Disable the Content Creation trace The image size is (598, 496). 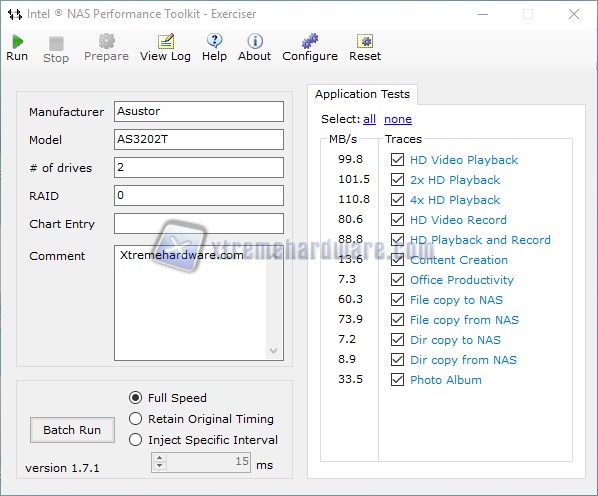coord(397,259)
